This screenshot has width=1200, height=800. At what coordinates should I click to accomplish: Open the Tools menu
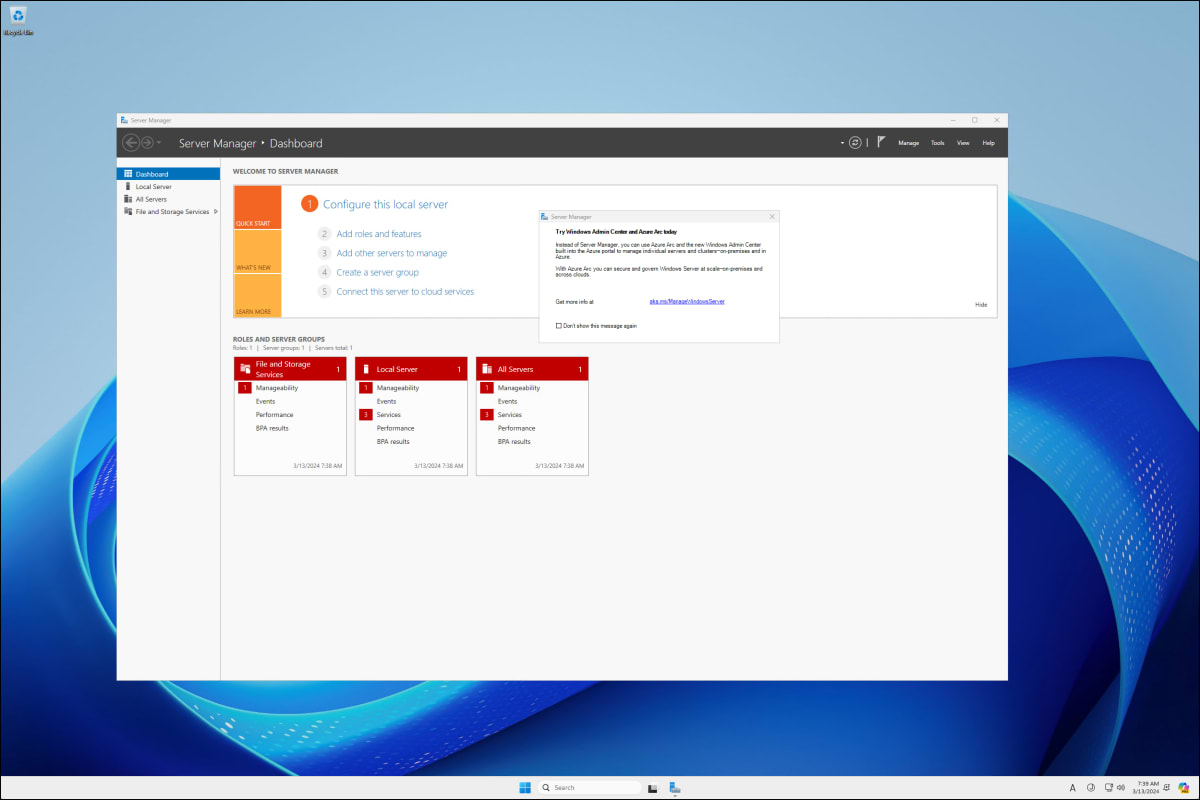point(937,143)
